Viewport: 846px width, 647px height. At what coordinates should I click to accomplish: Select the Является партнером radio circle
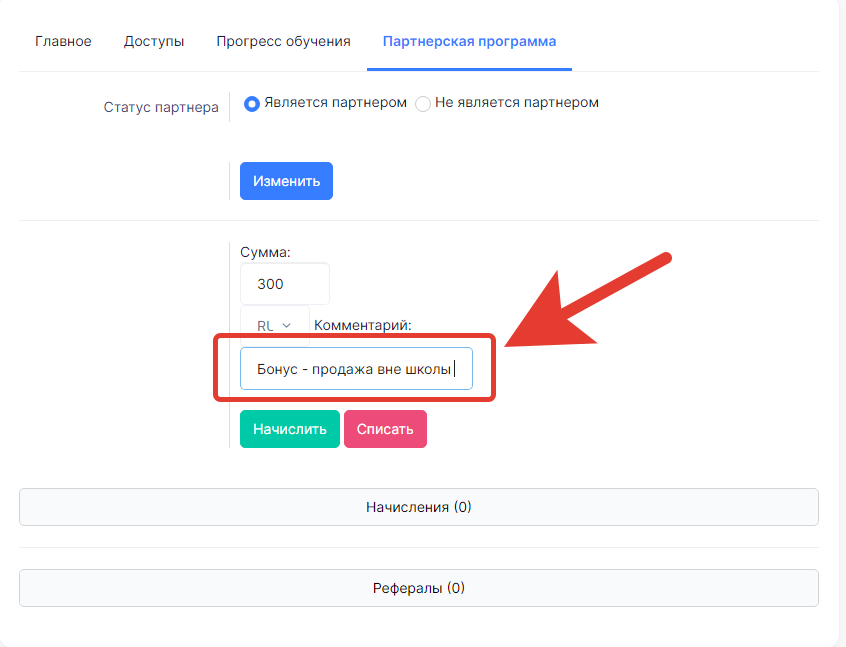pyautogui.click(x=251, y=104)
